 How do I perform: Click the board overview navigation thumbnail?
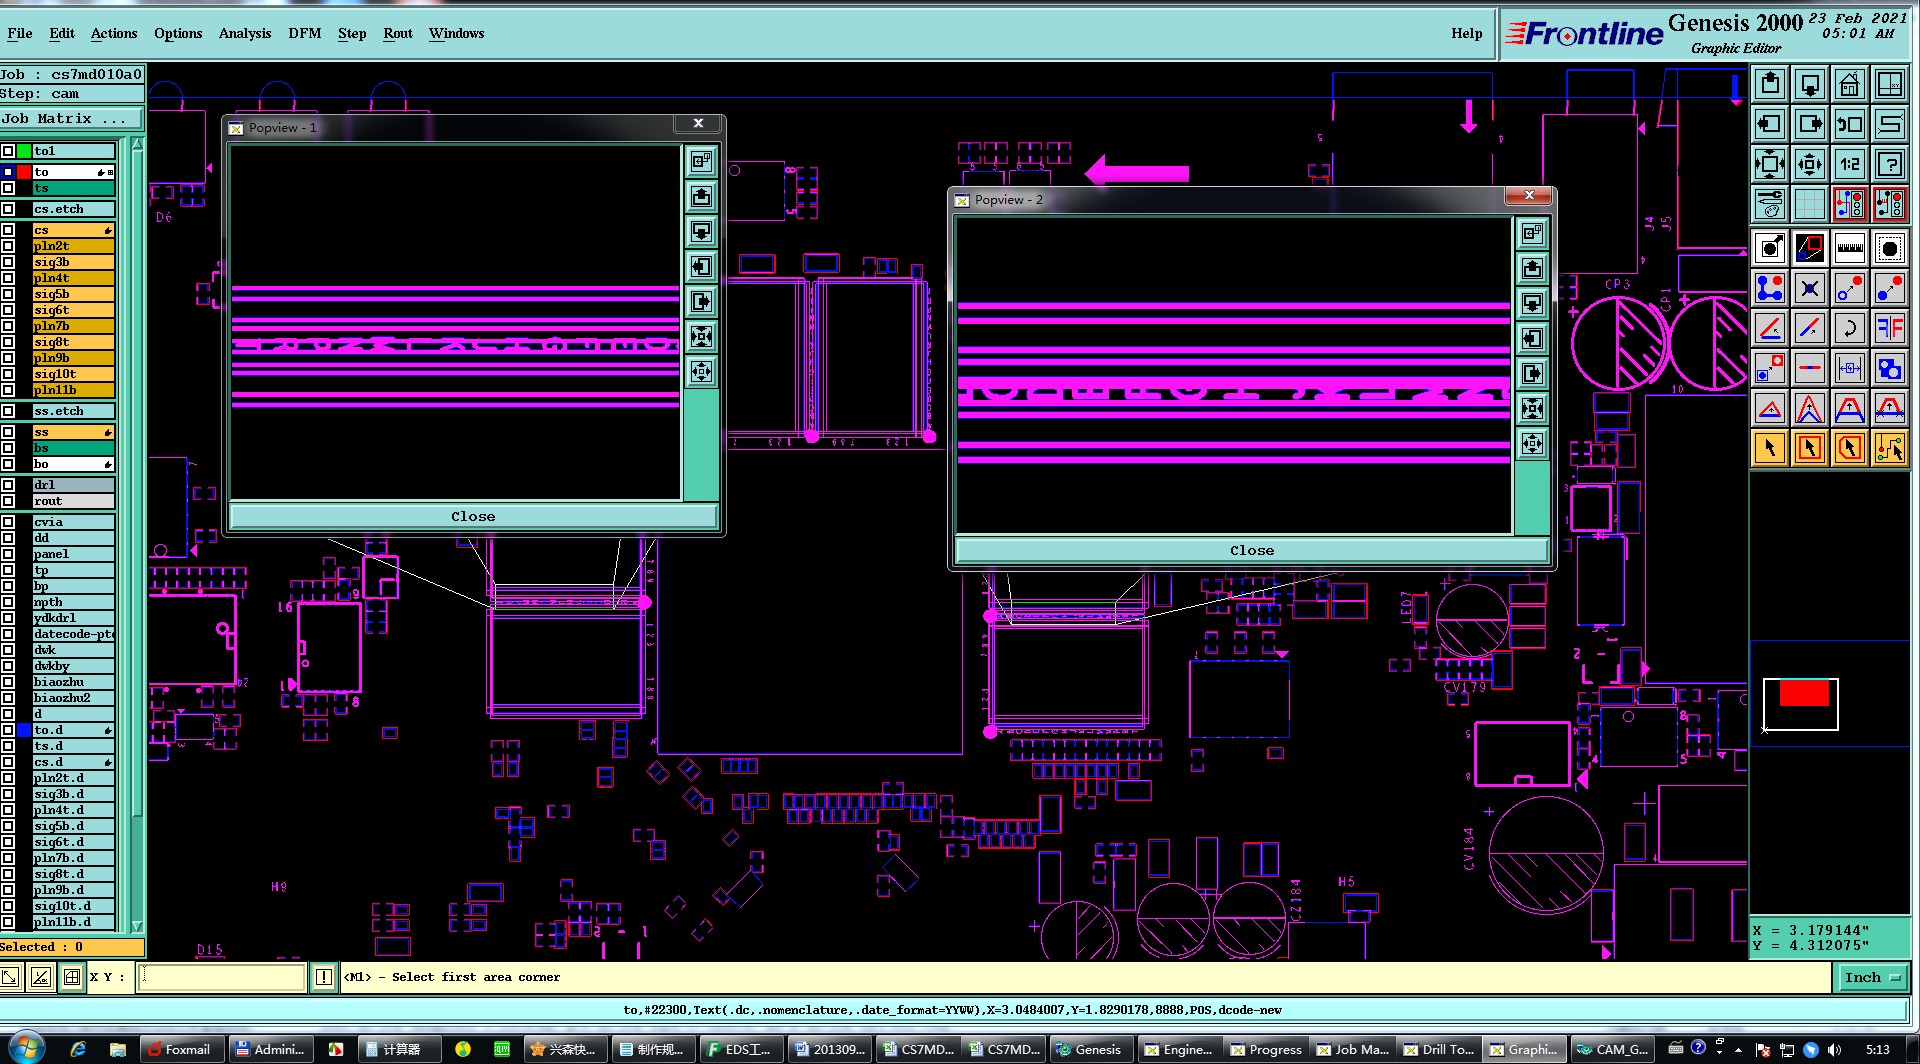point(1800,704)
